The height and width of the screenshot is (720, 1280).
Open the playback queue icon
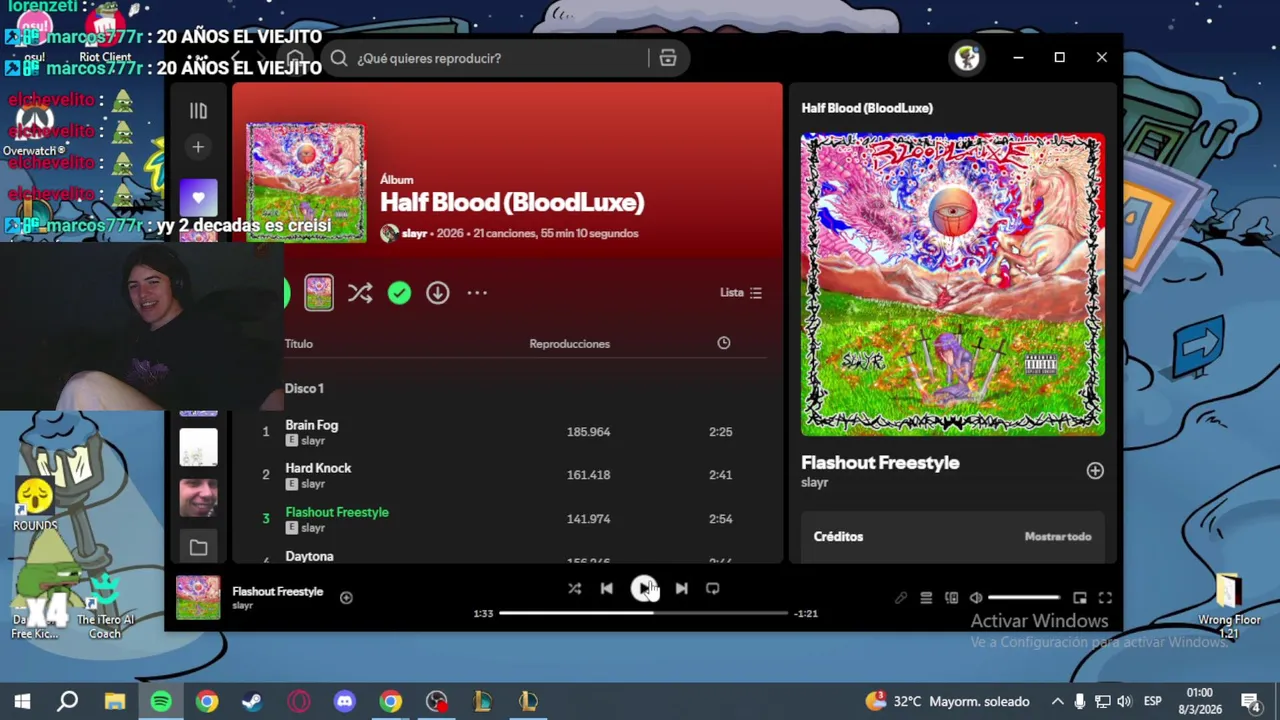pos(926,598)
